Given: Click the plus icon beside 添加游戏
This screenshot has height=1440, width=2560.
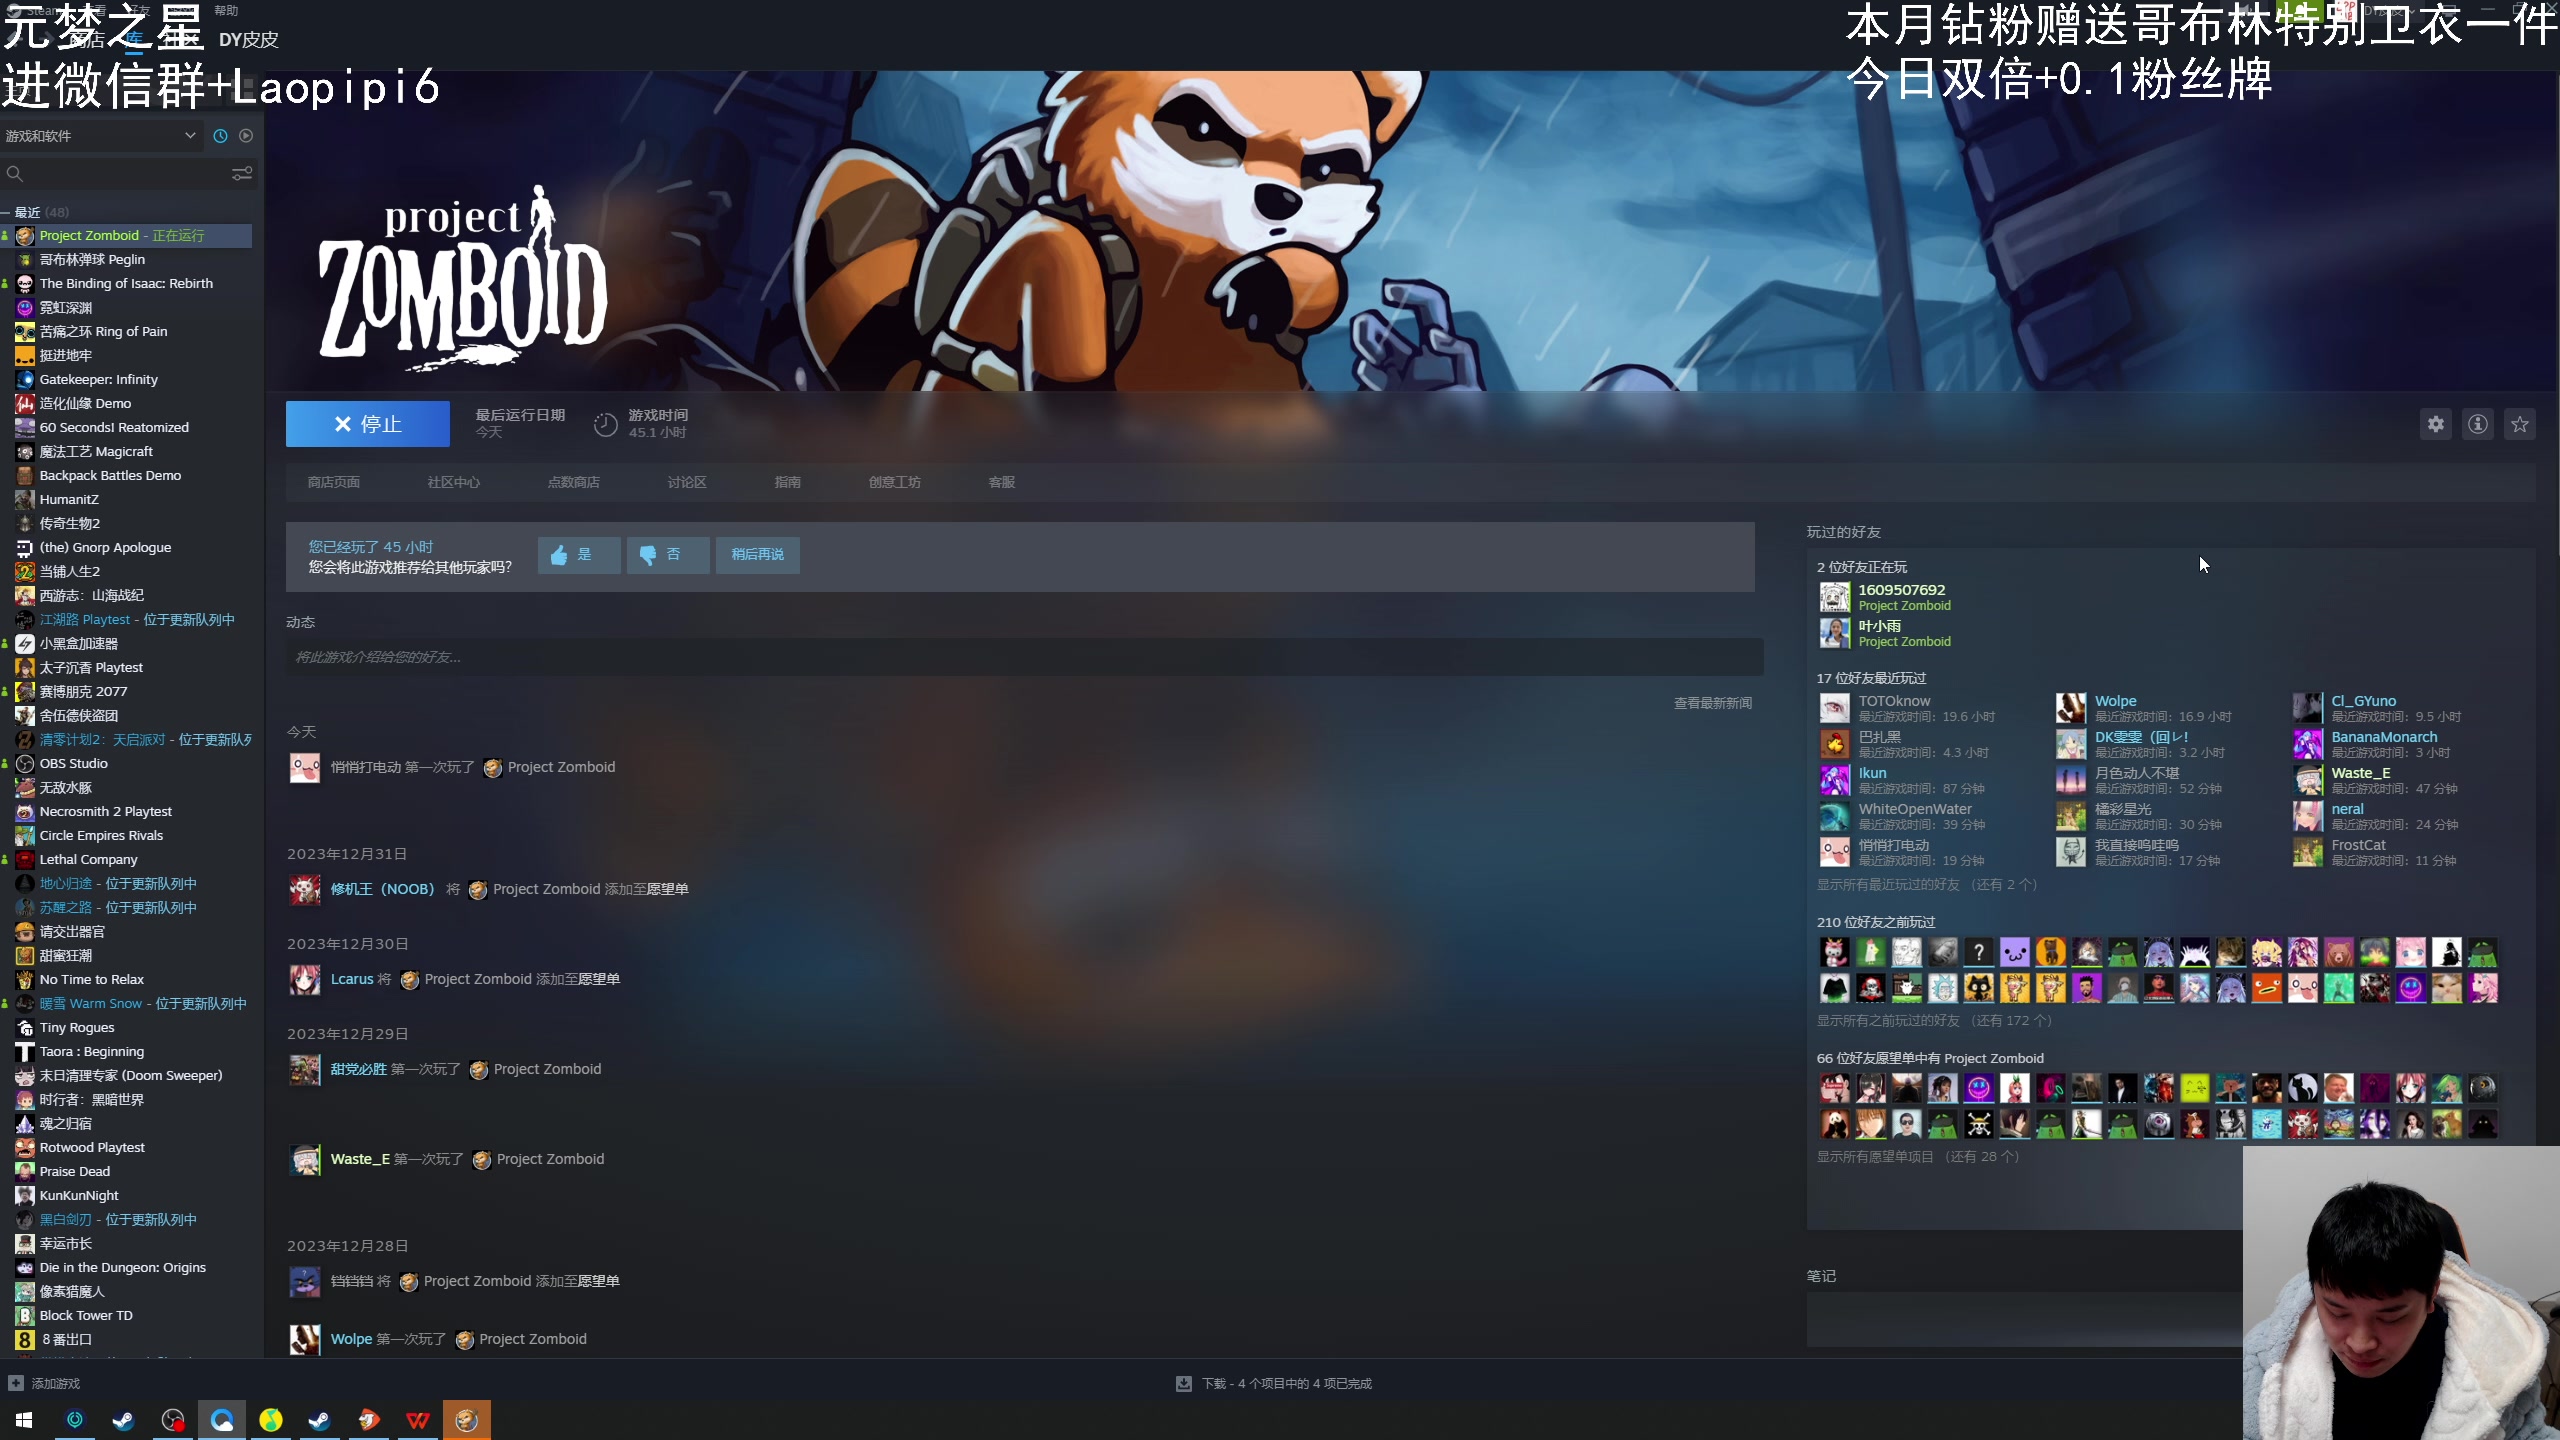Looking at the screenshot, I should tap(16, 1383).
